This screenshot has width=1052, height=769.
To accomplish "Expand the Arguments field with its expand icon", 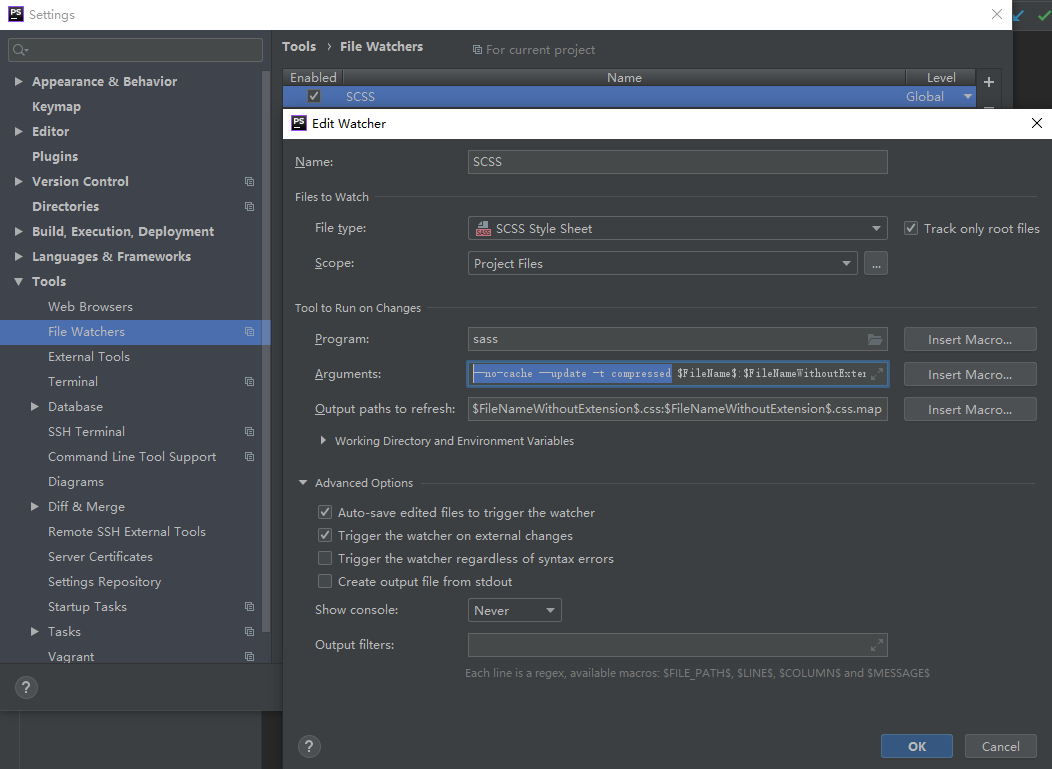I will tap(877, 374).
